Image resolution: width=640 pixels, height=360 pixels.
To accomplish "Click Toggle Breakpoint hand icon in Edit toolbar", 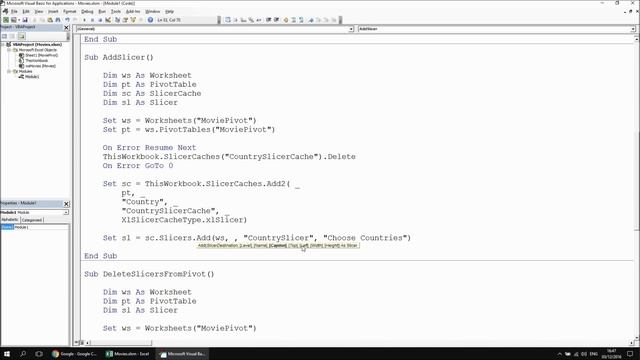I will click(286, 20).
